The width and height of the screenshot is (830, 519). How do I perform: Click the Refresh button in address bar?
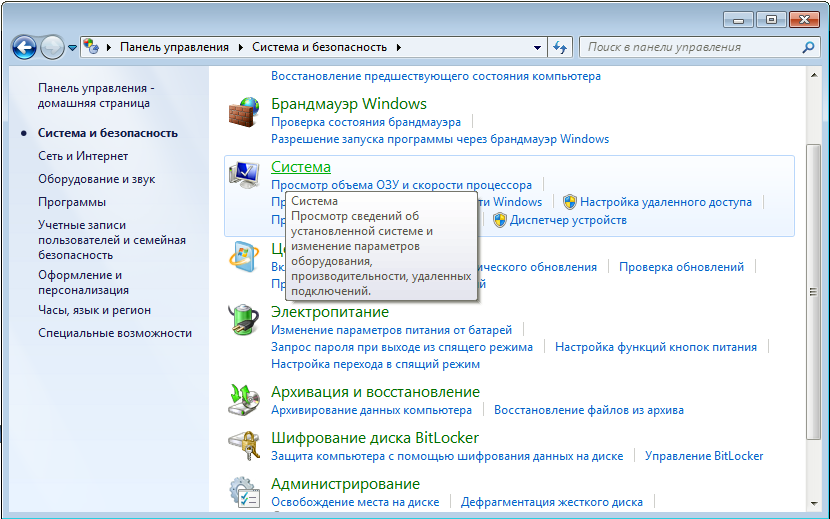coord(560,47)
